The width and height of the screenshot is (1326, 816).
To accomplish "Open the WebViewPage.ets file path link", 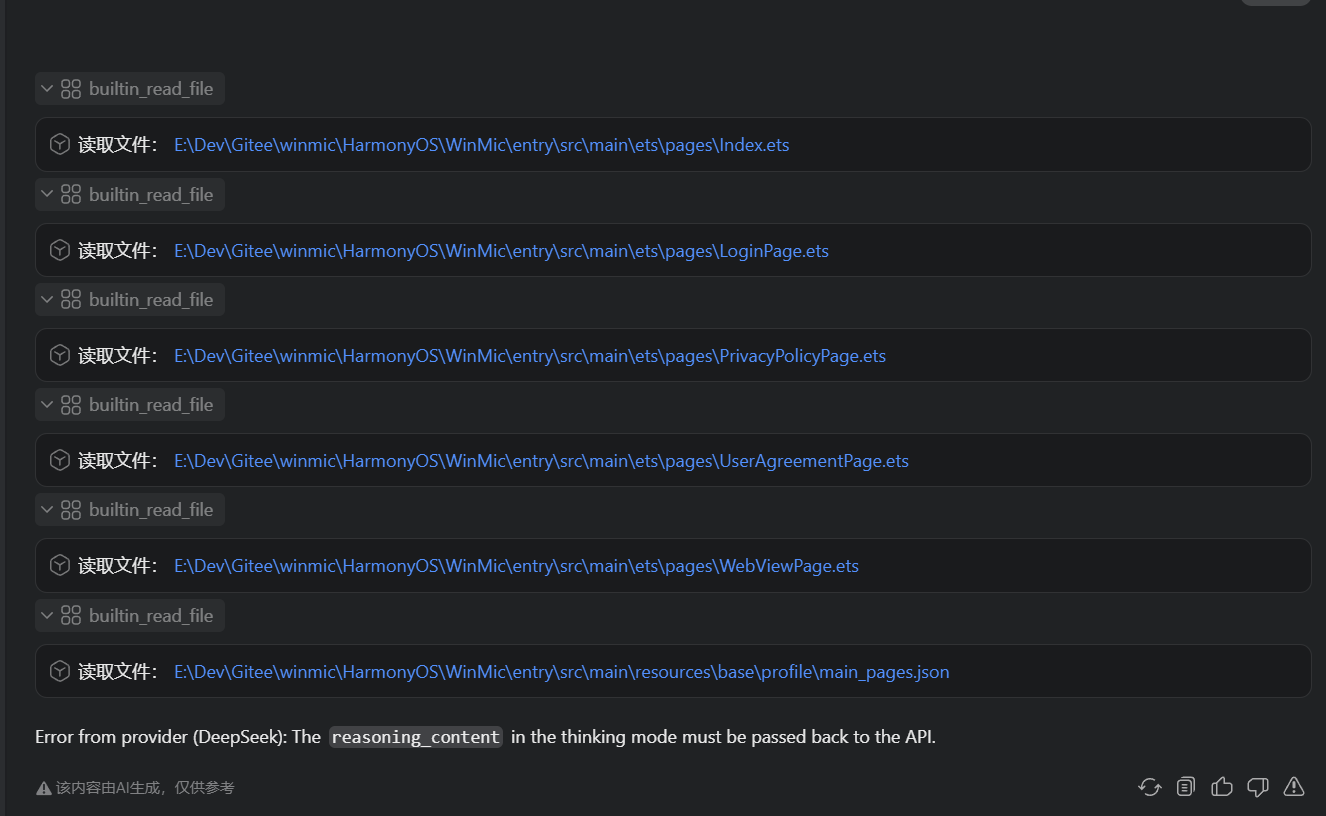I will 516,565.
